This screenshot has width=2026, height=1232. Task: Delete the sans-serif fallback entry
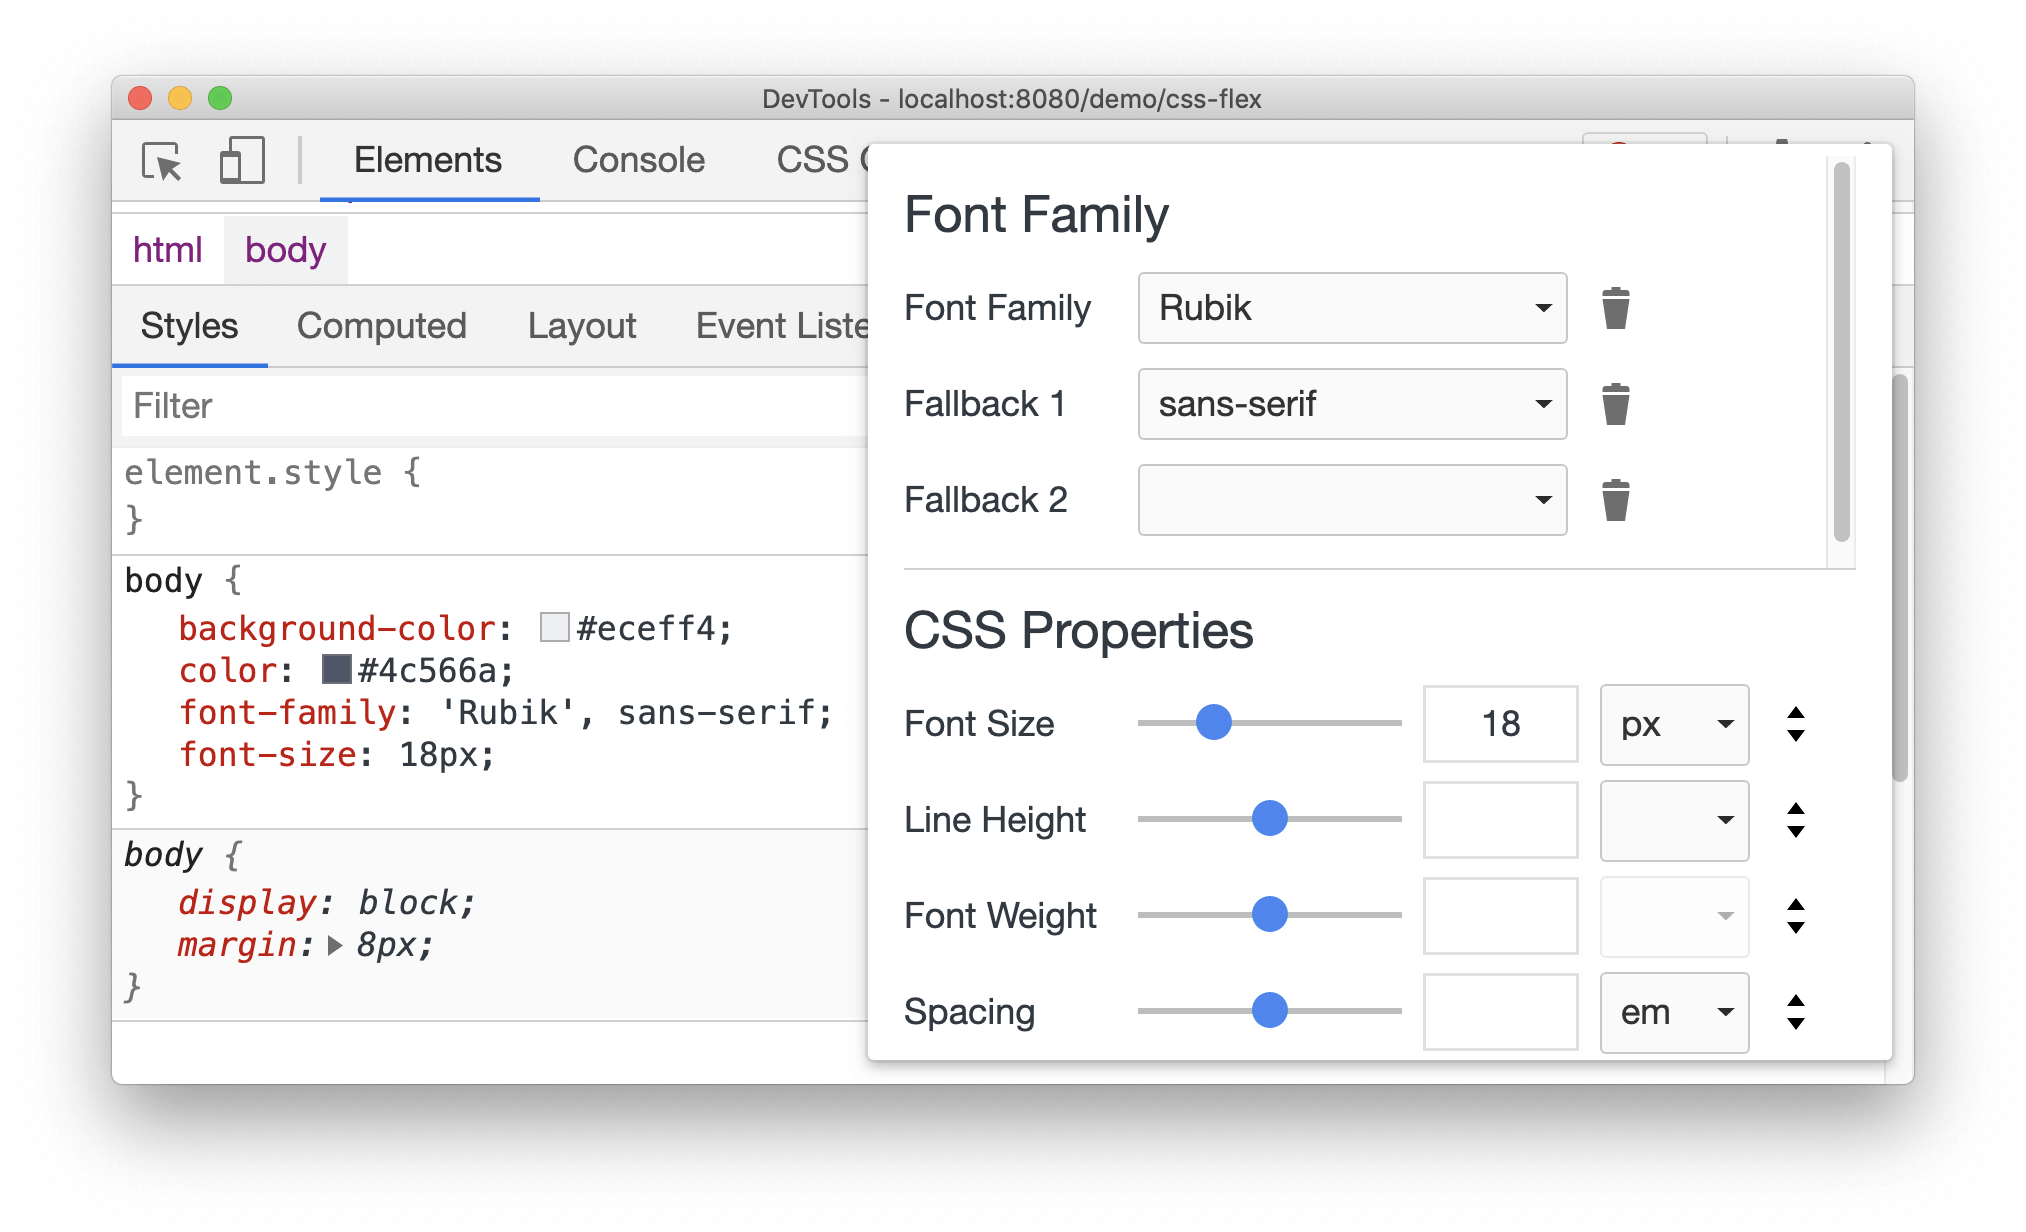click(x=1615, y=404)
